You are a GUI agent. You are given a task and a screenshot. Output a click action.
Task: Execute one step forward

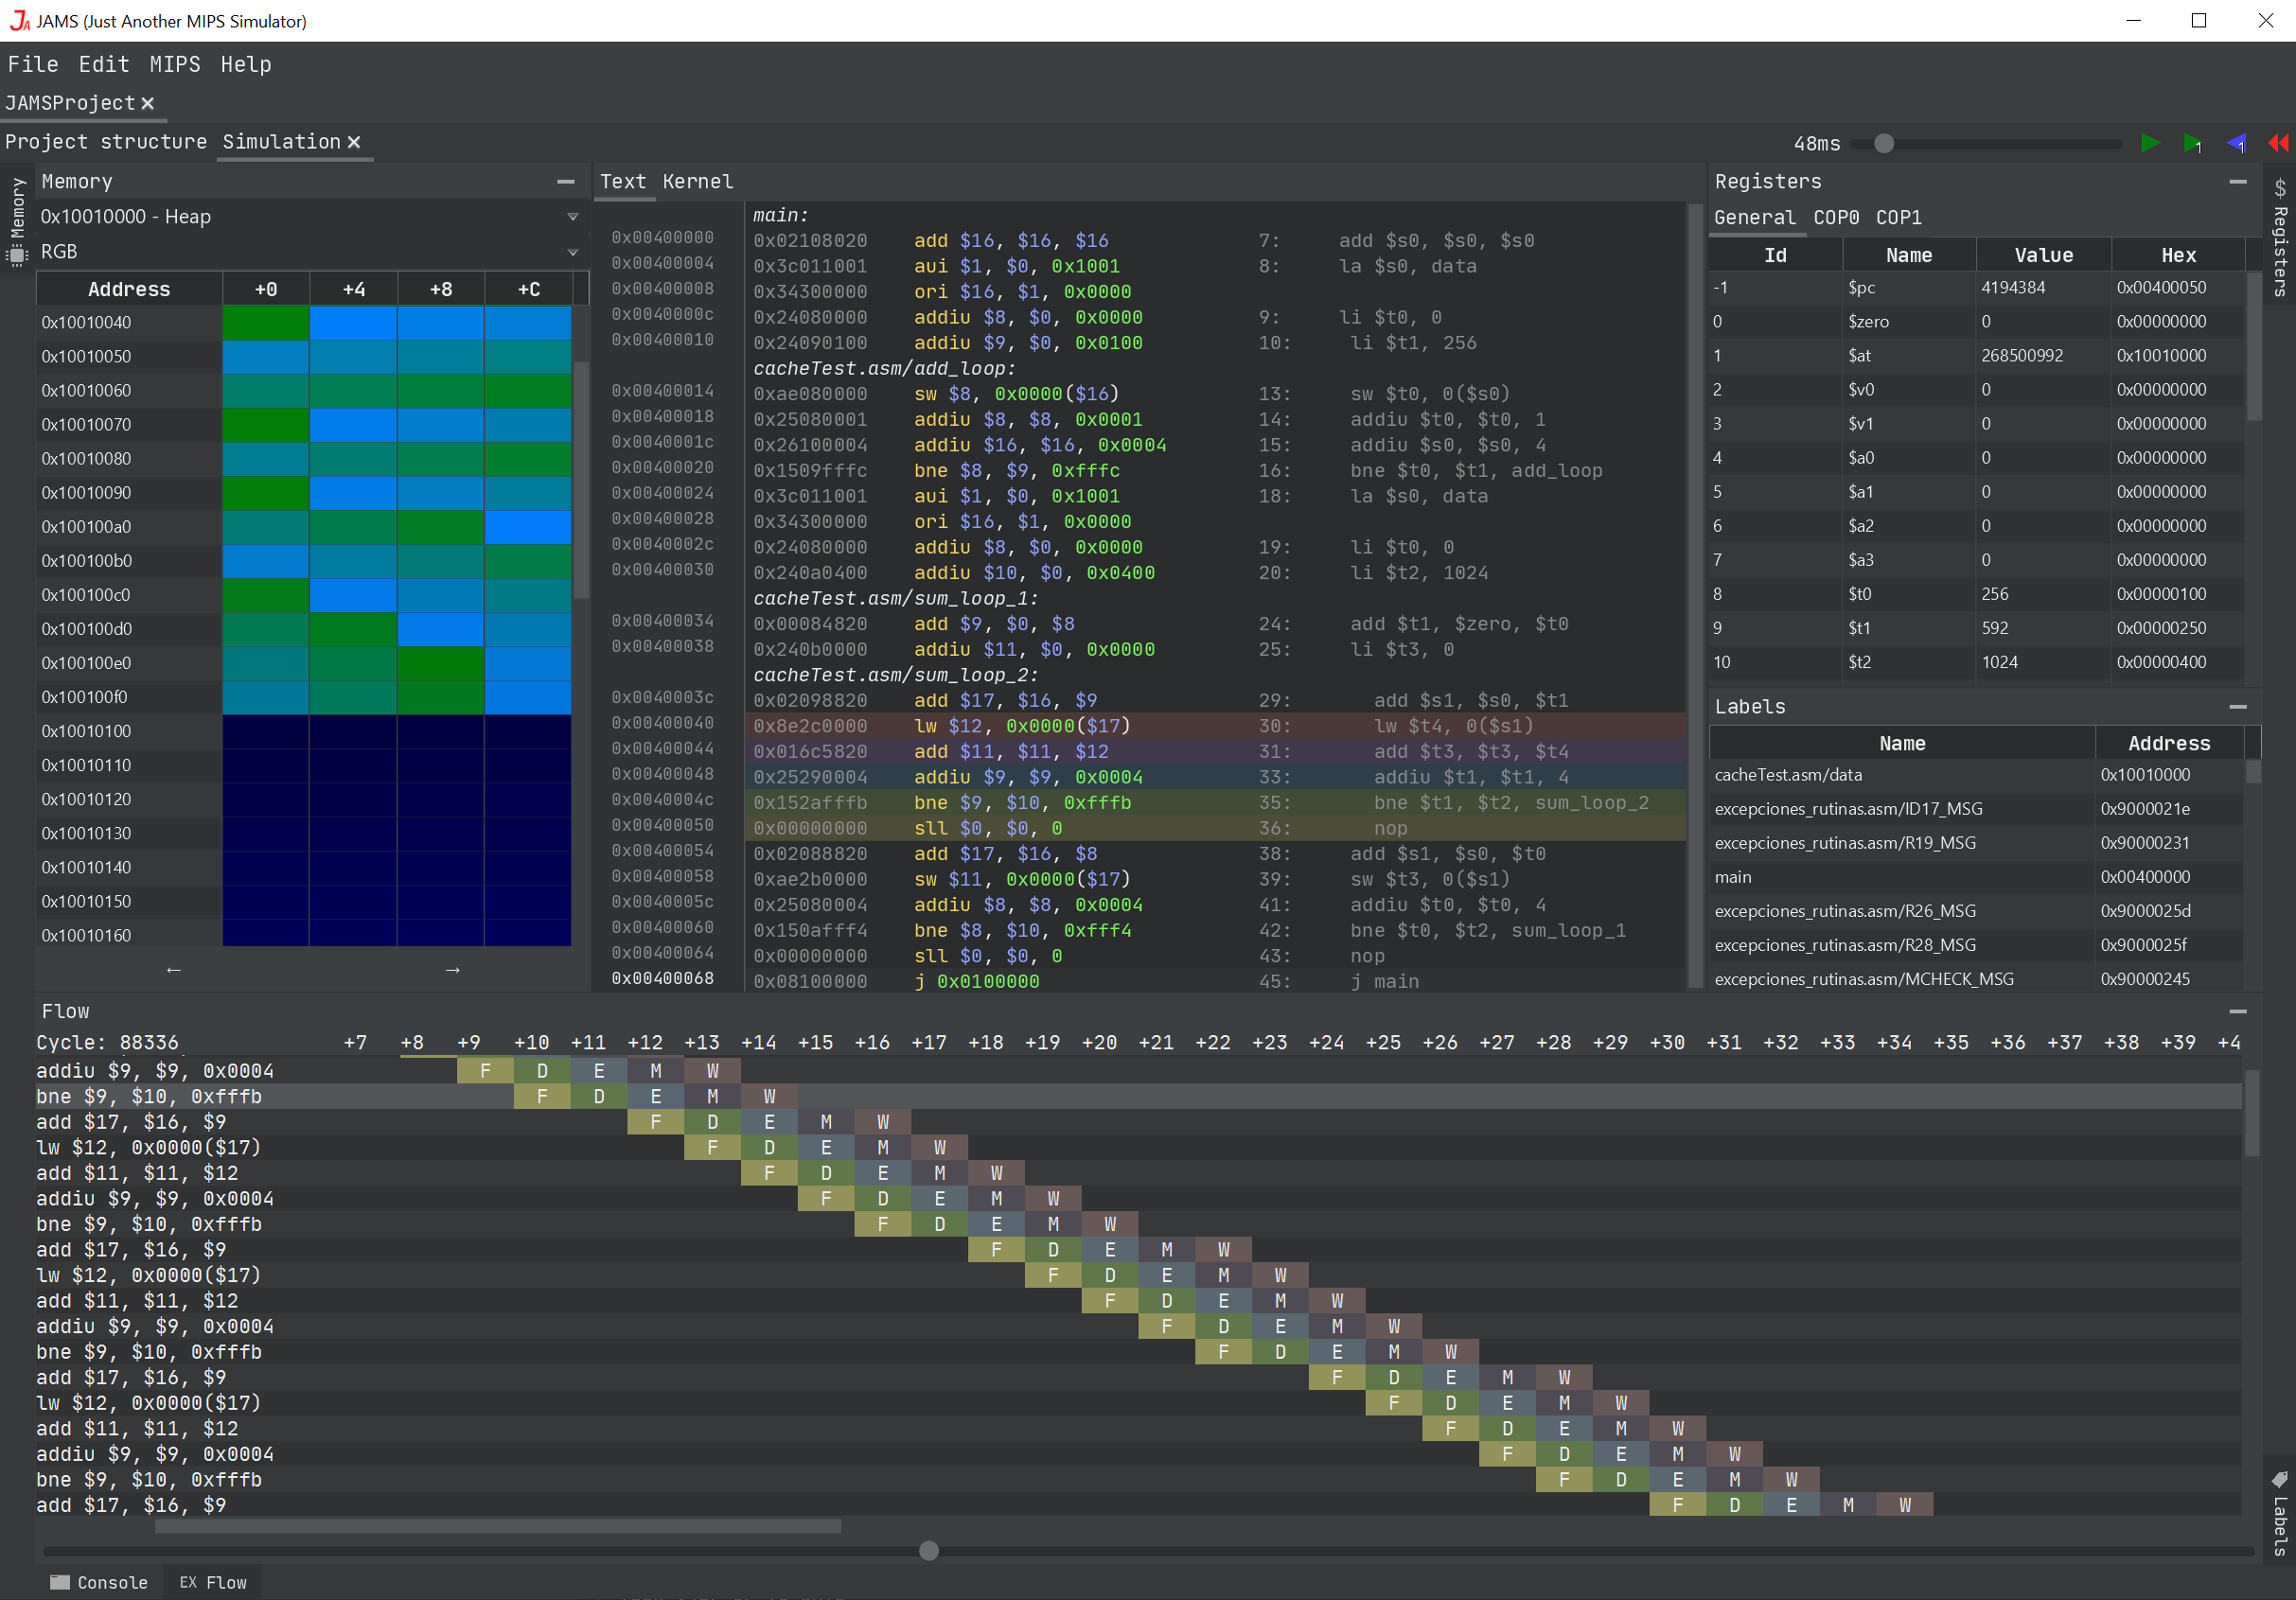2192,143
